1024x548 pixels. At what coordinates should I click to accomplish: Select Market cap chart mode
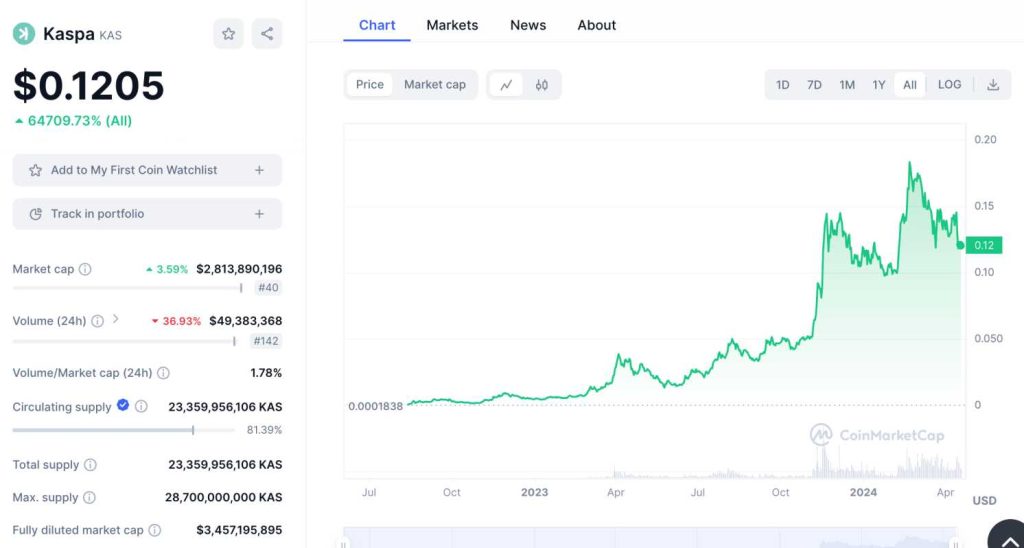click(x=435, y=85)
